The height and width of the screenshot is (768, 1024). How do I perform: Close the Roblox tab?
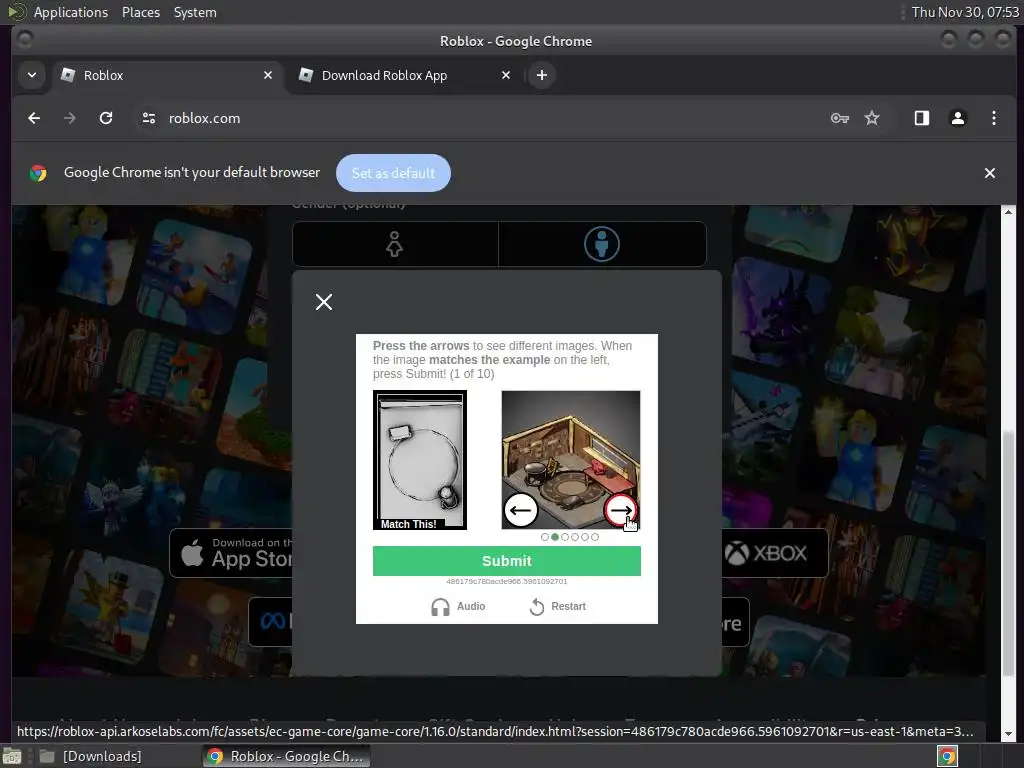(x=268, y=75)
